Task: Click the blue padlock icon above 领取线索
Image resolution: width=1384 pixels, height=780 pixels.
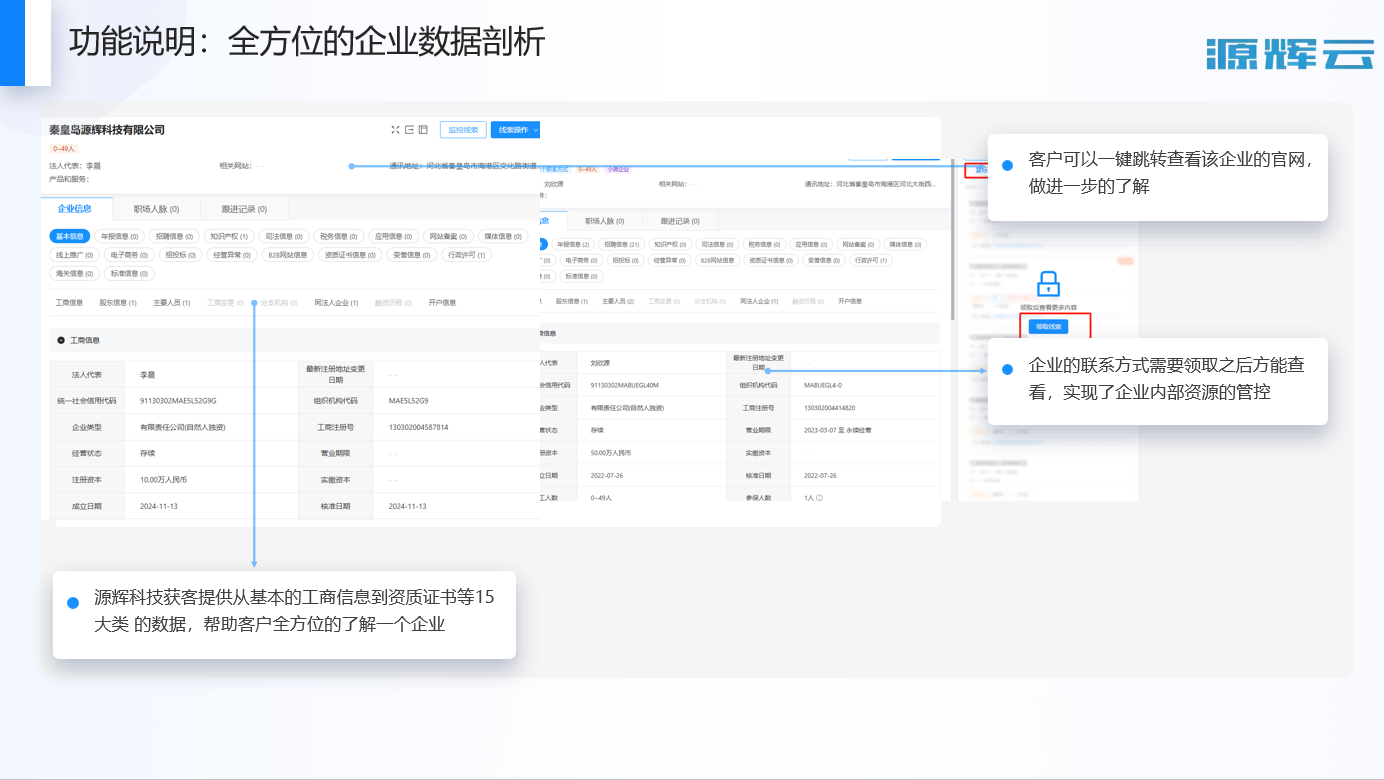Action: pyautogui.click(x=1048, y=284)
